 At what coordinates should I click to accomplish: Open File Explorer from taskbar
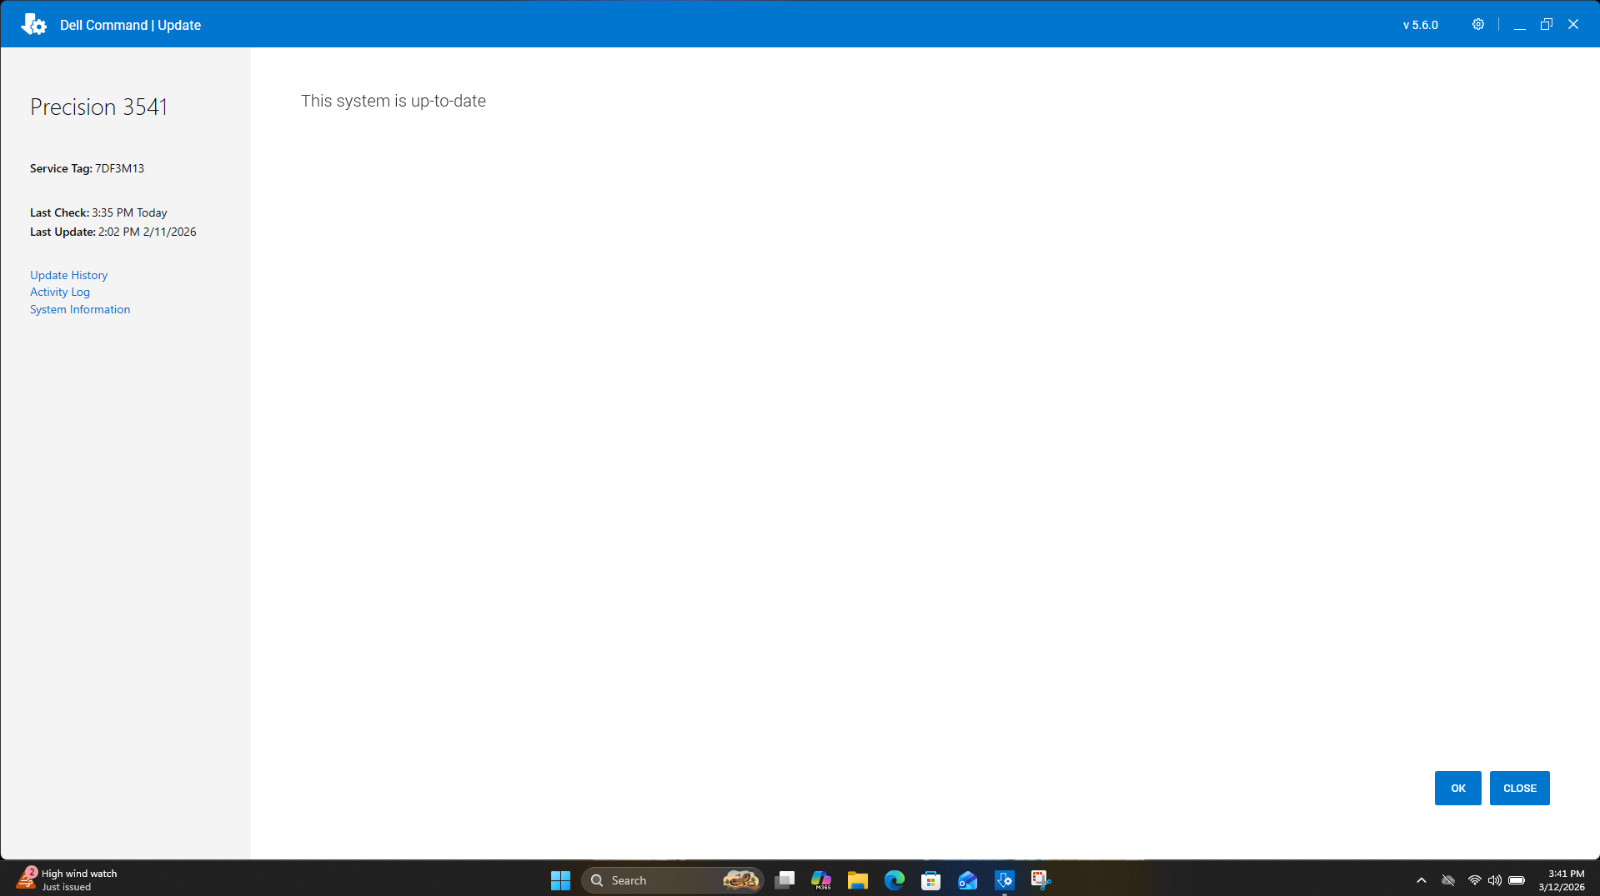point(858,880)
